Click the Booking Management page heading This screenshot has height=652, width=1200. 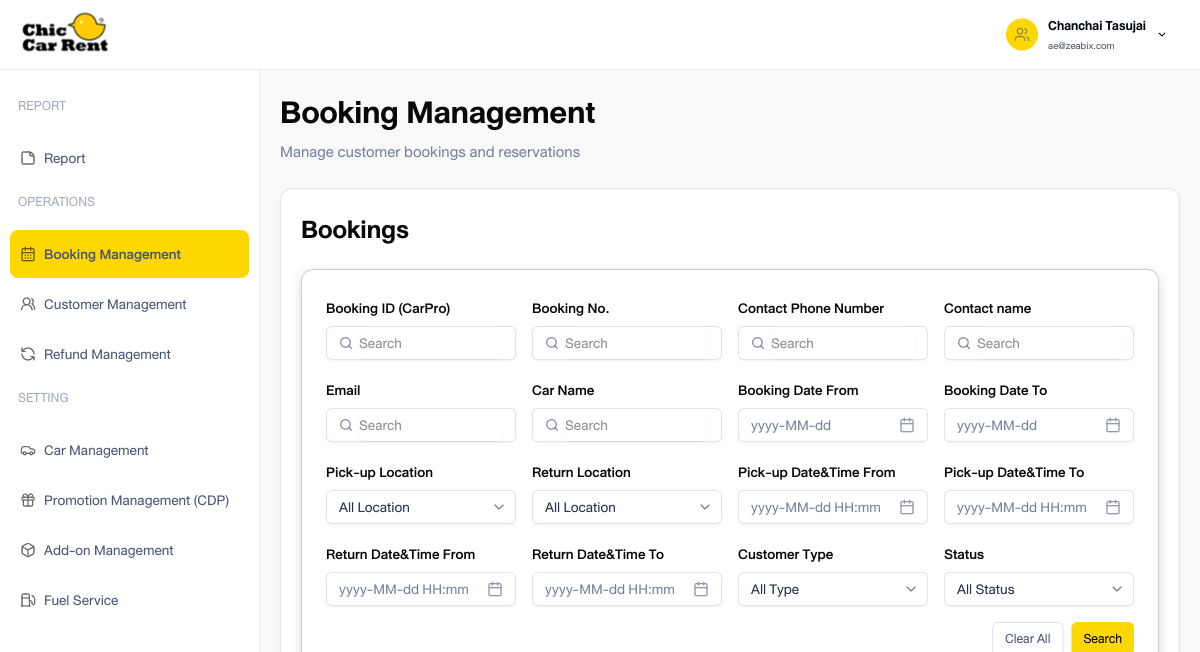(x=438, y=113)
